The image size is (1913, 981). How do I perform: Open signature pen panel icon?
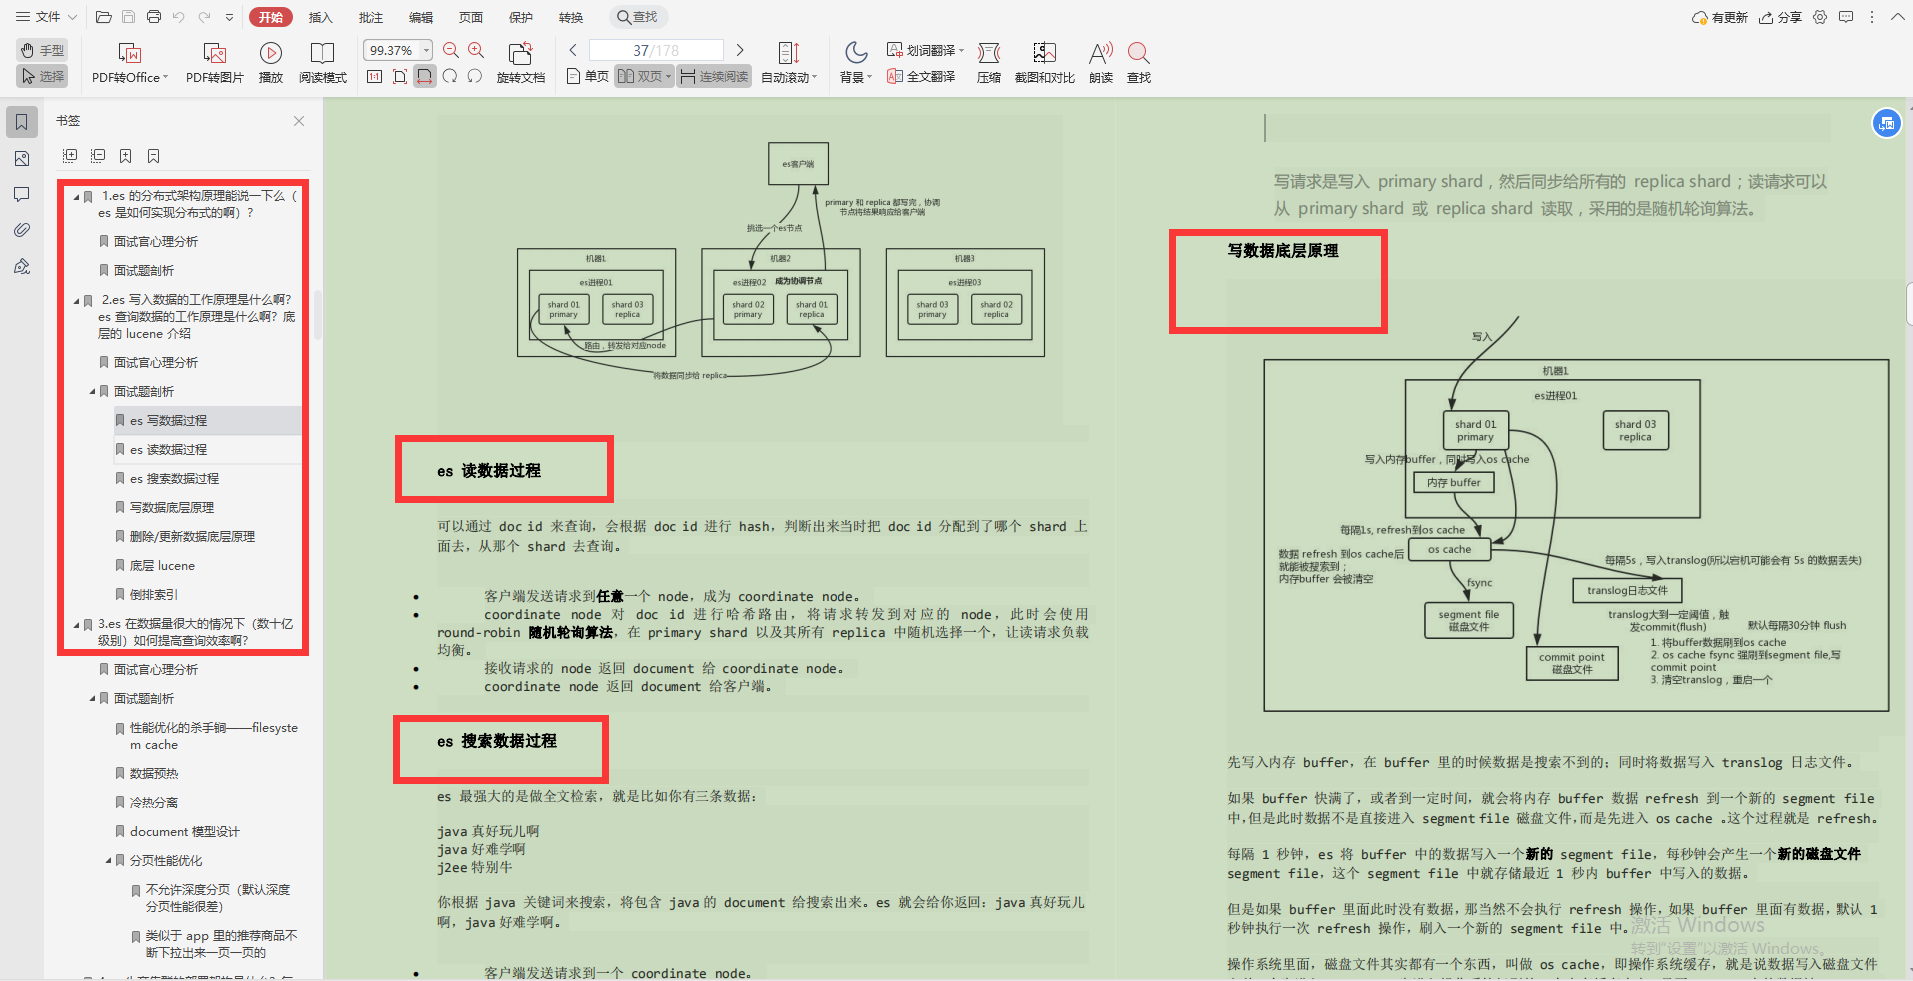(x=22, y=266)
